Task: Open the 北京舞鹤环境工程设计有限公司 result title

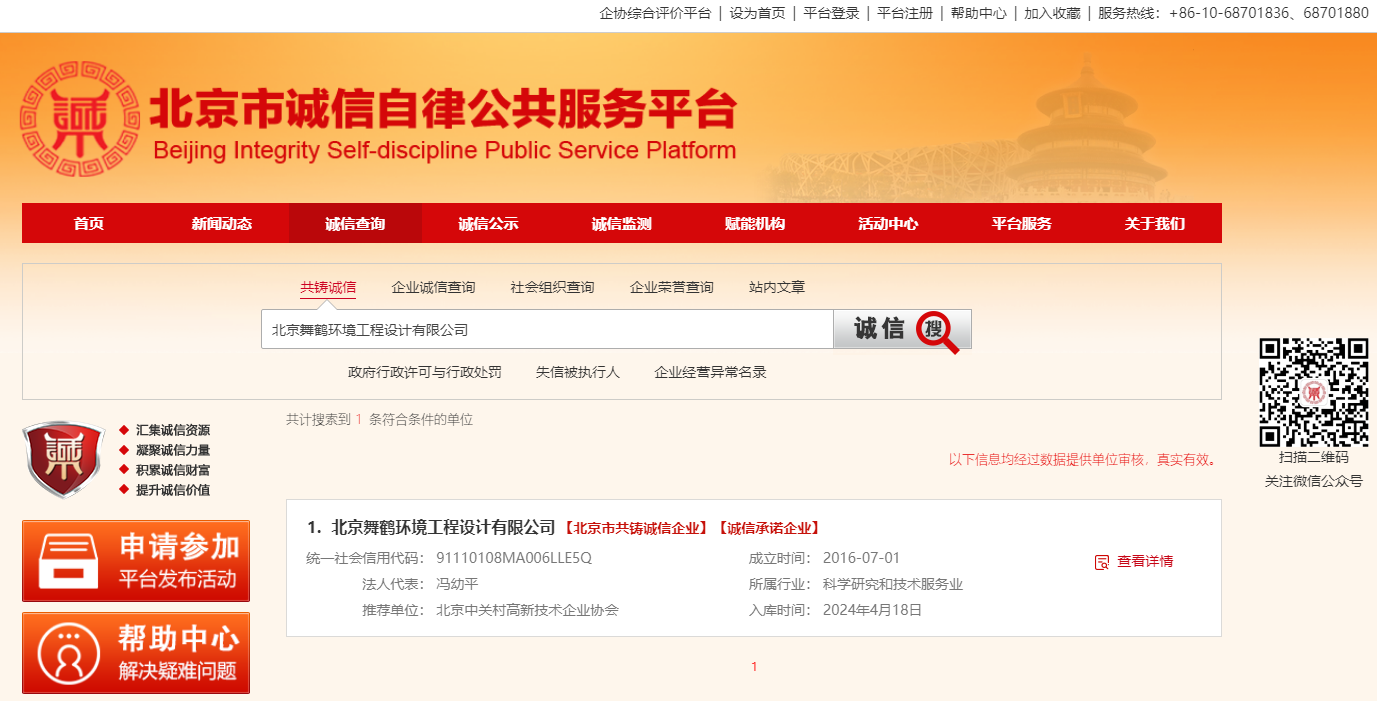Action: click(x=443, y=527)
